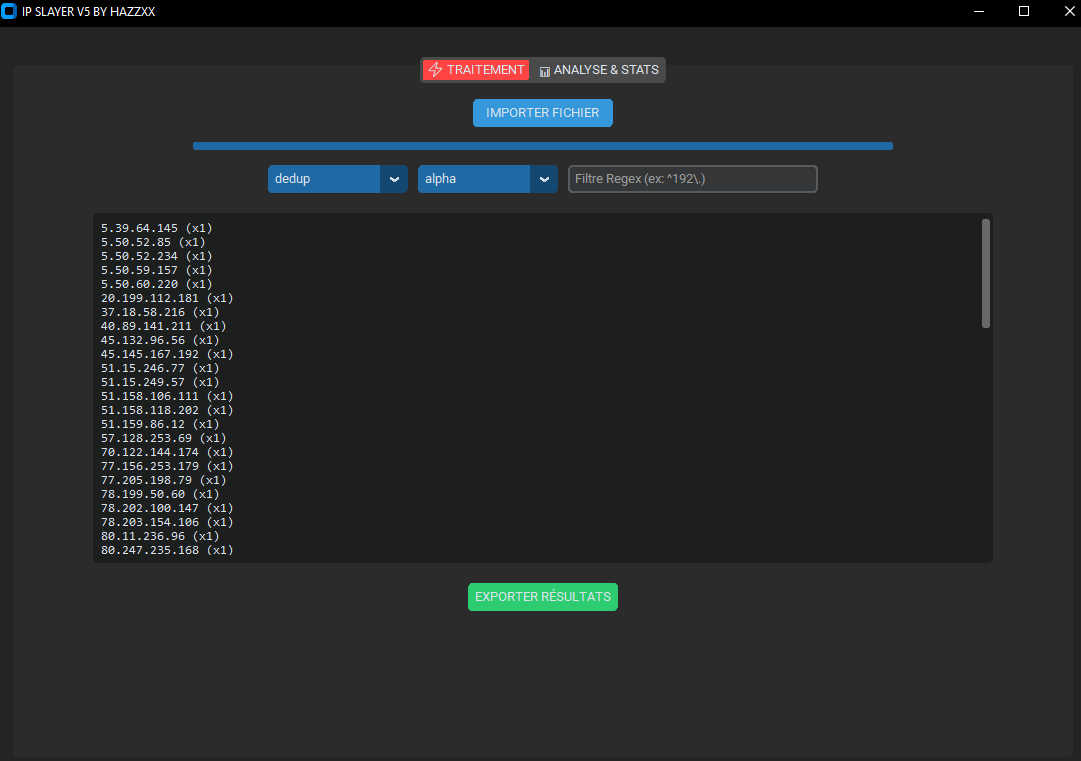Image resolution: width=1081 pixels, height=761 pixels.
Task: Click the IMPORTER FICHIER button
Action: pyautogui.click(x=543, y=112)
